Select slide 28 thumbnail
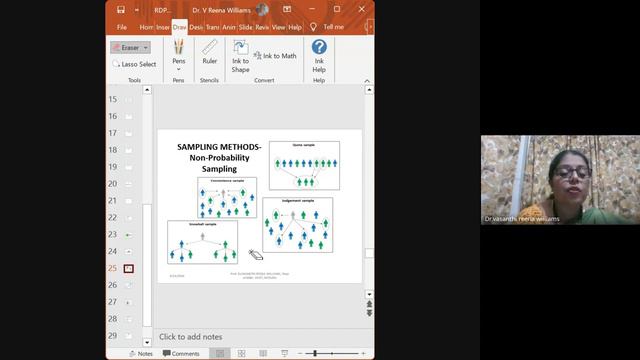640x360 pixels. pos(129,319)
